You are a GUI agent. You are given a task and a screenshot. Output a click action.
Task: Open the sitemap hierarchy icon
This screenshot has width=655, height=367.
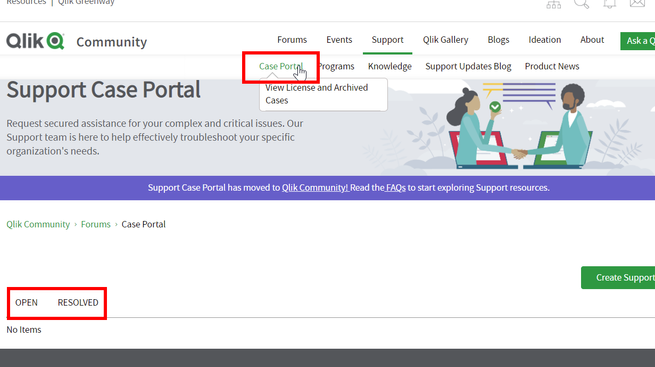click(553, 4)
